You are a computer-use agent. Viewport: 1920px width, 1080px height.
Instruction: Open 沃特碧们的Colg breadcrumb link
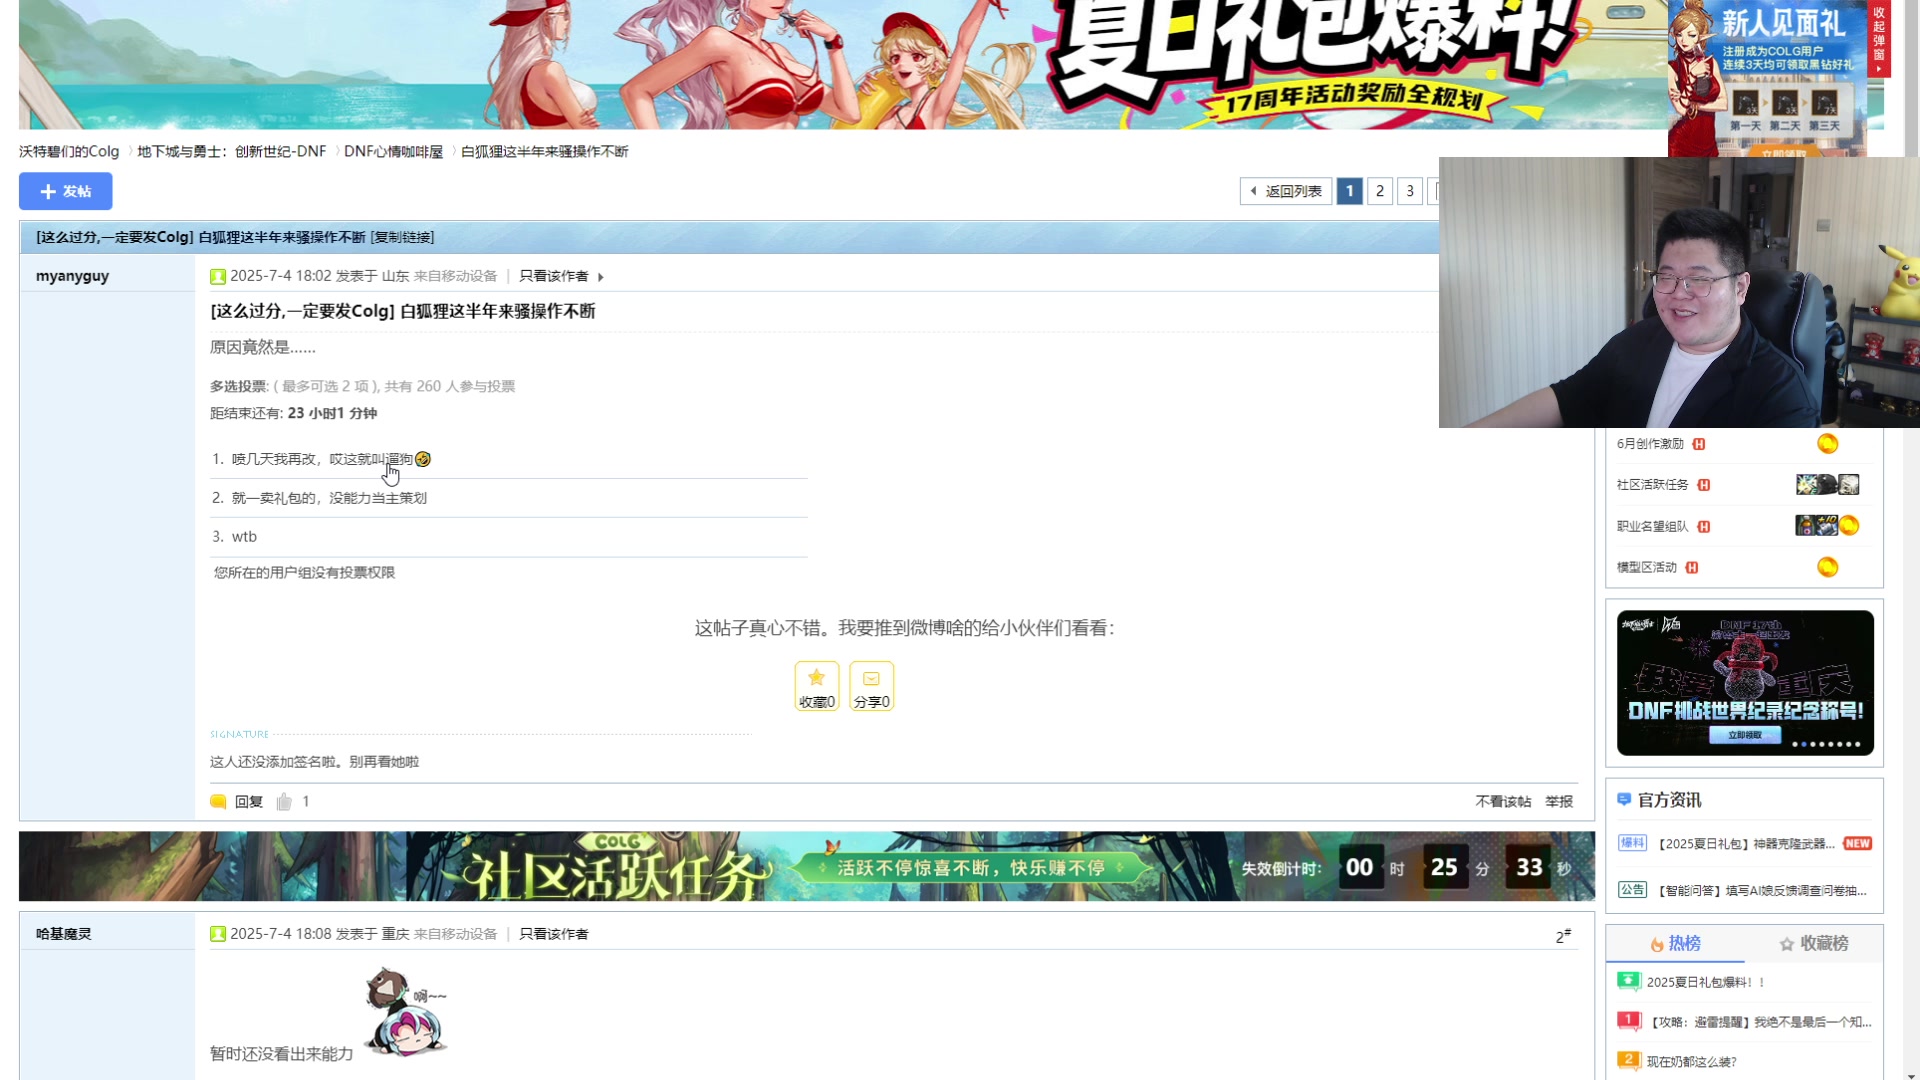(x=69, y=152)
